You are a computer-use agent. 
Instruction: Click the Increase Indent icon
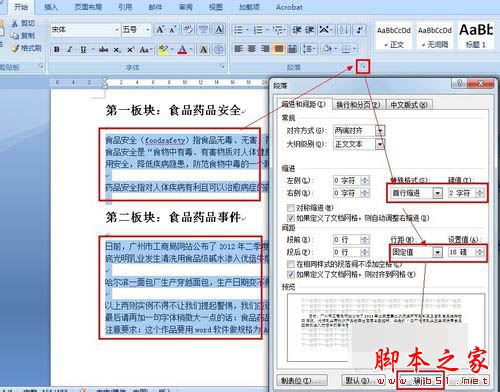coord(310,30)
